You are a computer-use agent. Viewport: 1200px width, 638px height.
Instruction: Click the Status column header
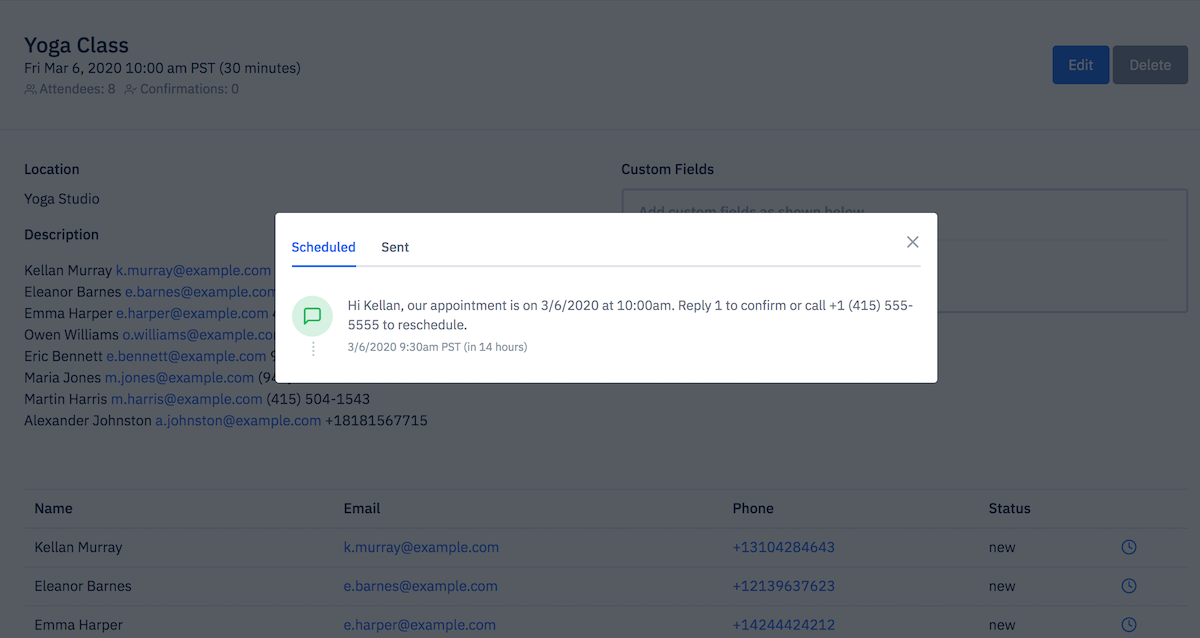(x=1009, y=508)
